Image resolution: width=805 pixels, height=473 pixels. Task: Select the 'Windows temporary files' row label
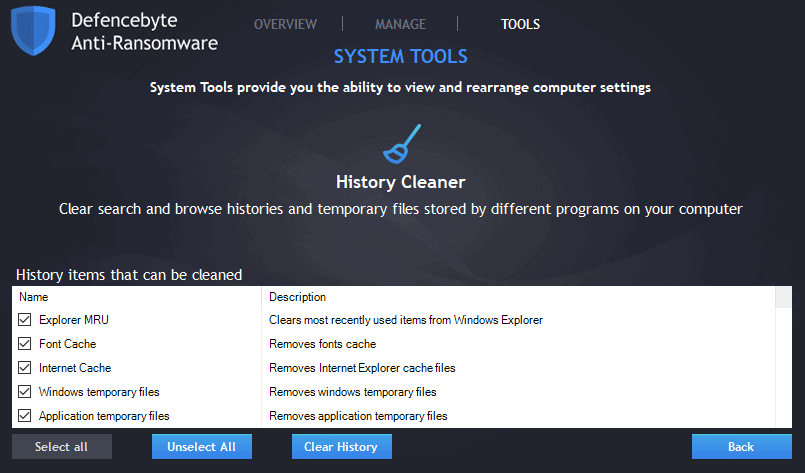(x=99, y=392)
